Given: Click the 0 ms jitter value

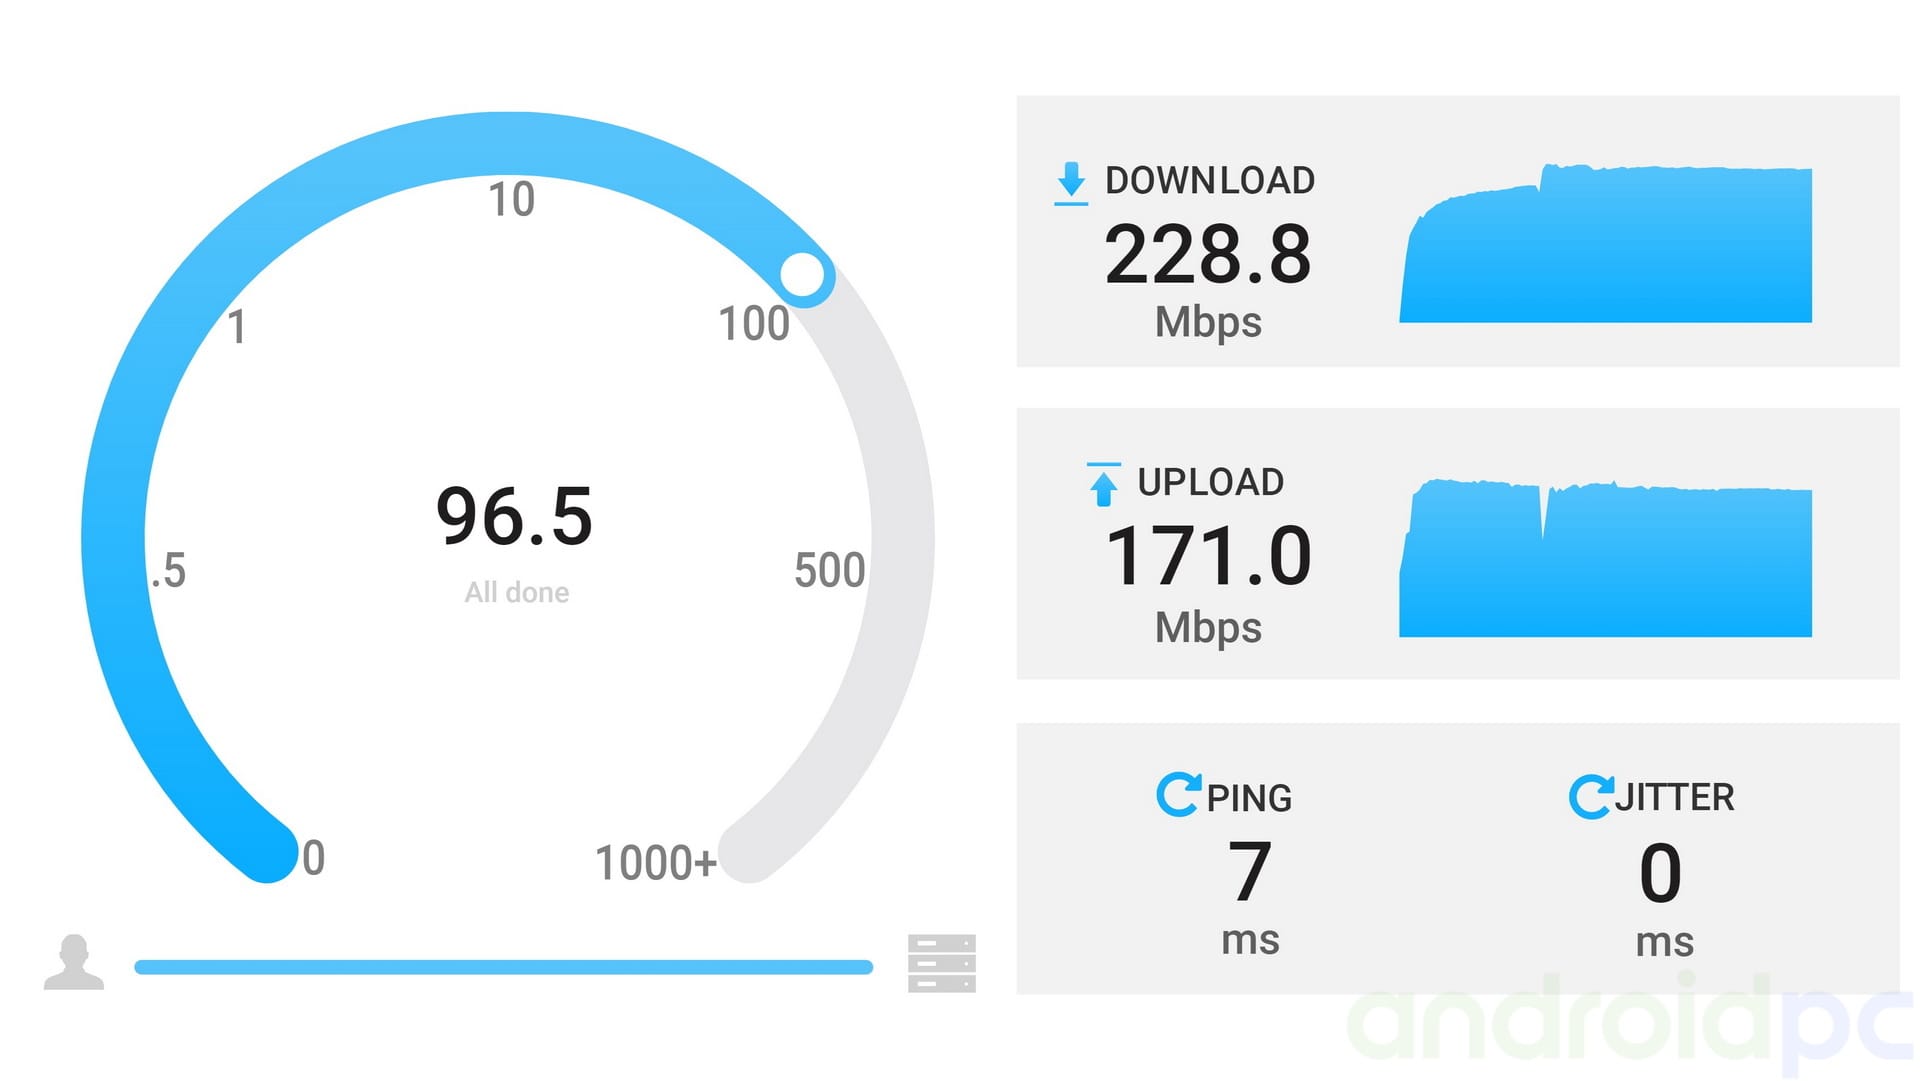Looking at the screenshot, I should (x=1663, y=898).
